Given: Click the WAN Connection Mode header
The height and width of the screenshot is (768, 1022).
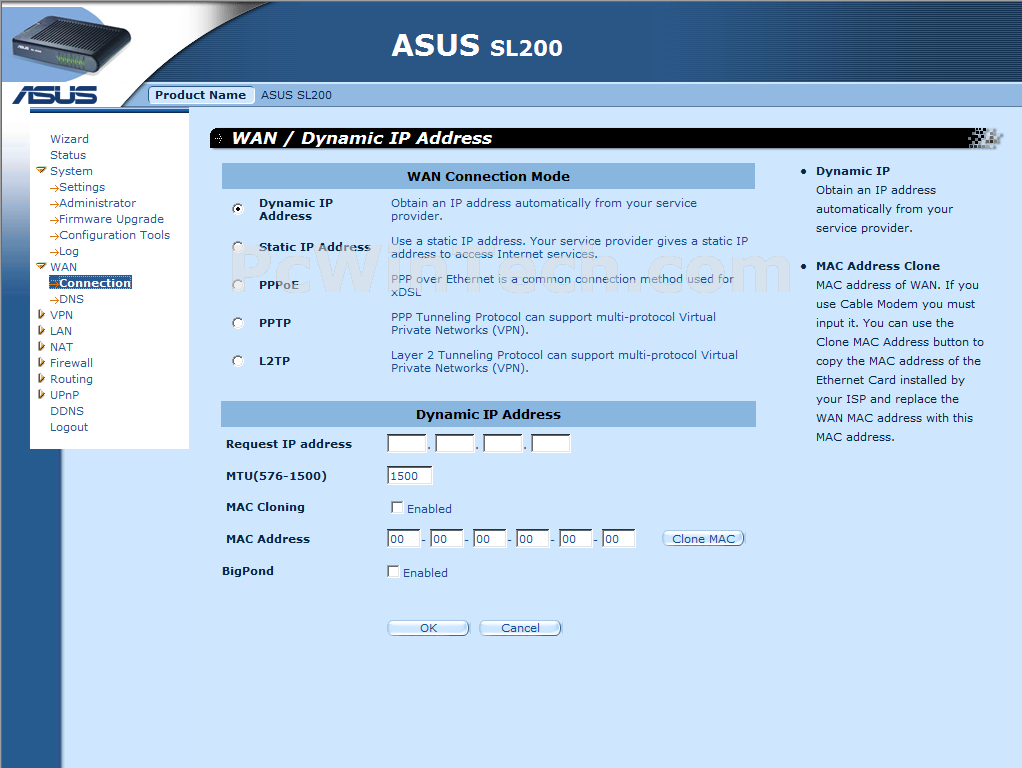Looking at the screenshot, I should click(x=488, y=176).
